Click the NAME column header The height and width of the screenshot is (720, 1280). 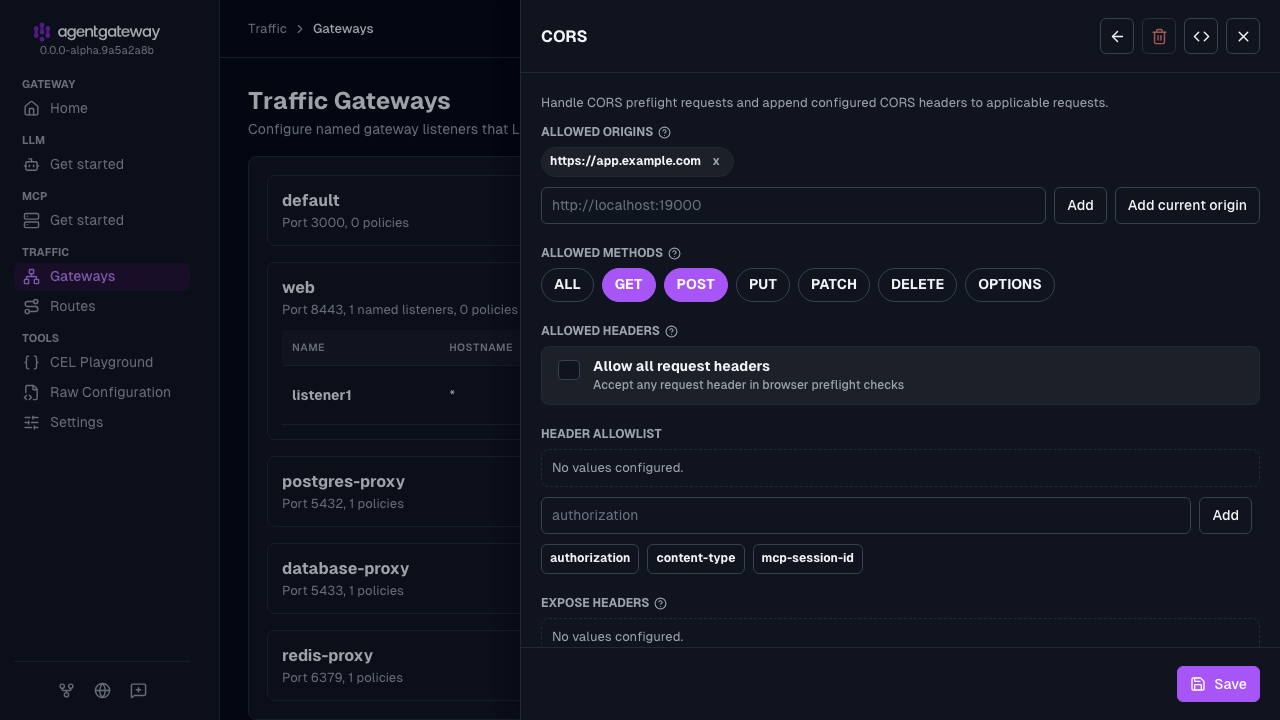[x=308, y=348]
